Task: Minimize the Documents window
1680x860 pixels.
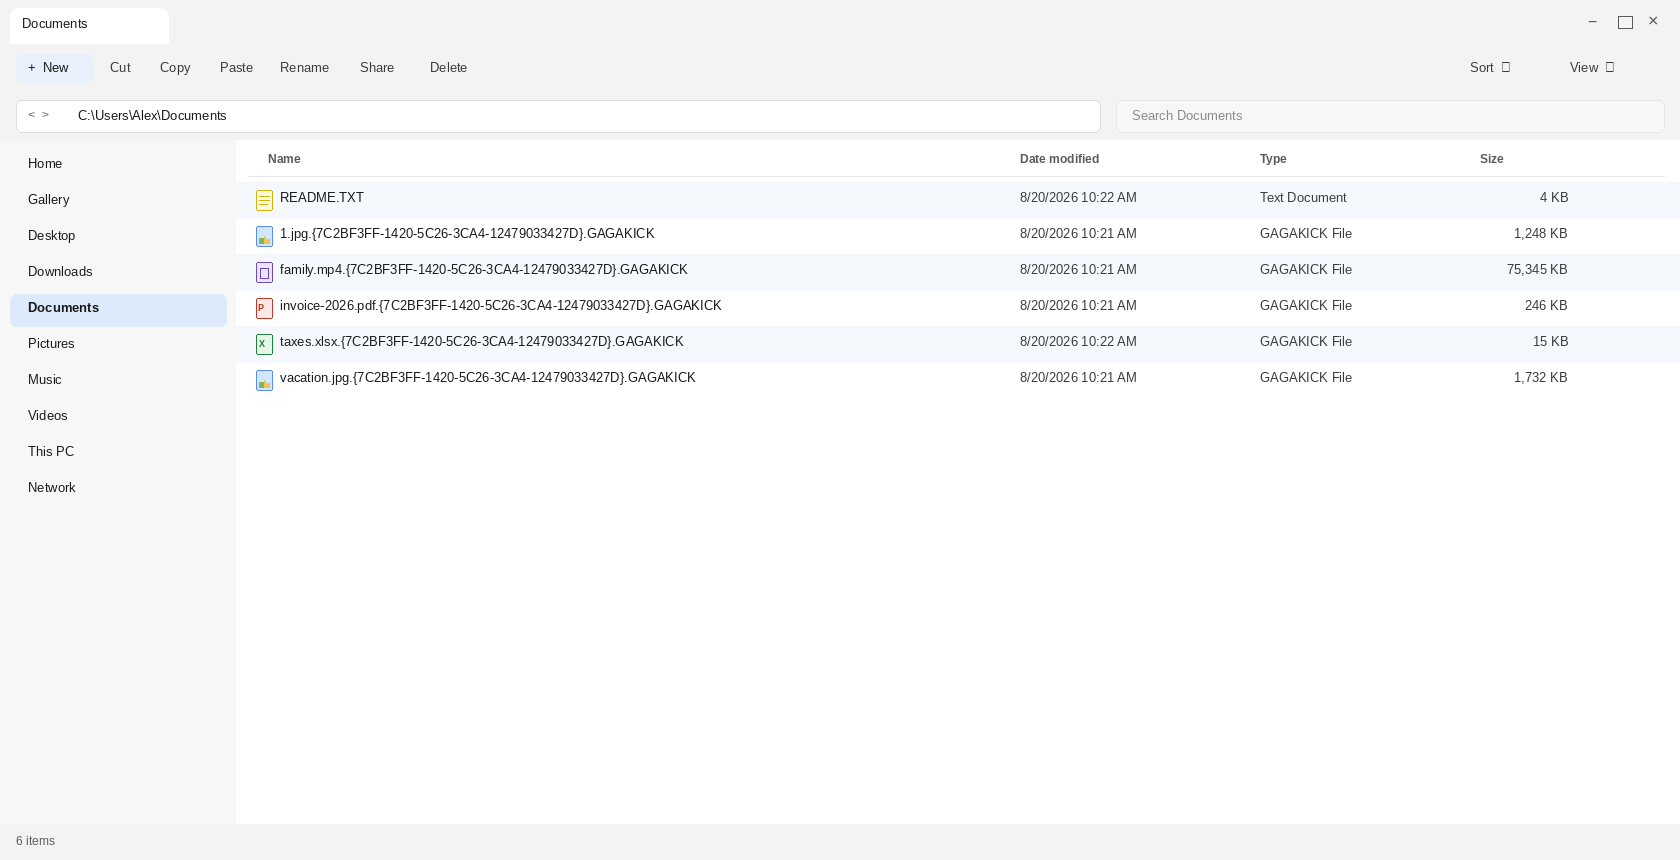Action: (x=1593, y=22)
